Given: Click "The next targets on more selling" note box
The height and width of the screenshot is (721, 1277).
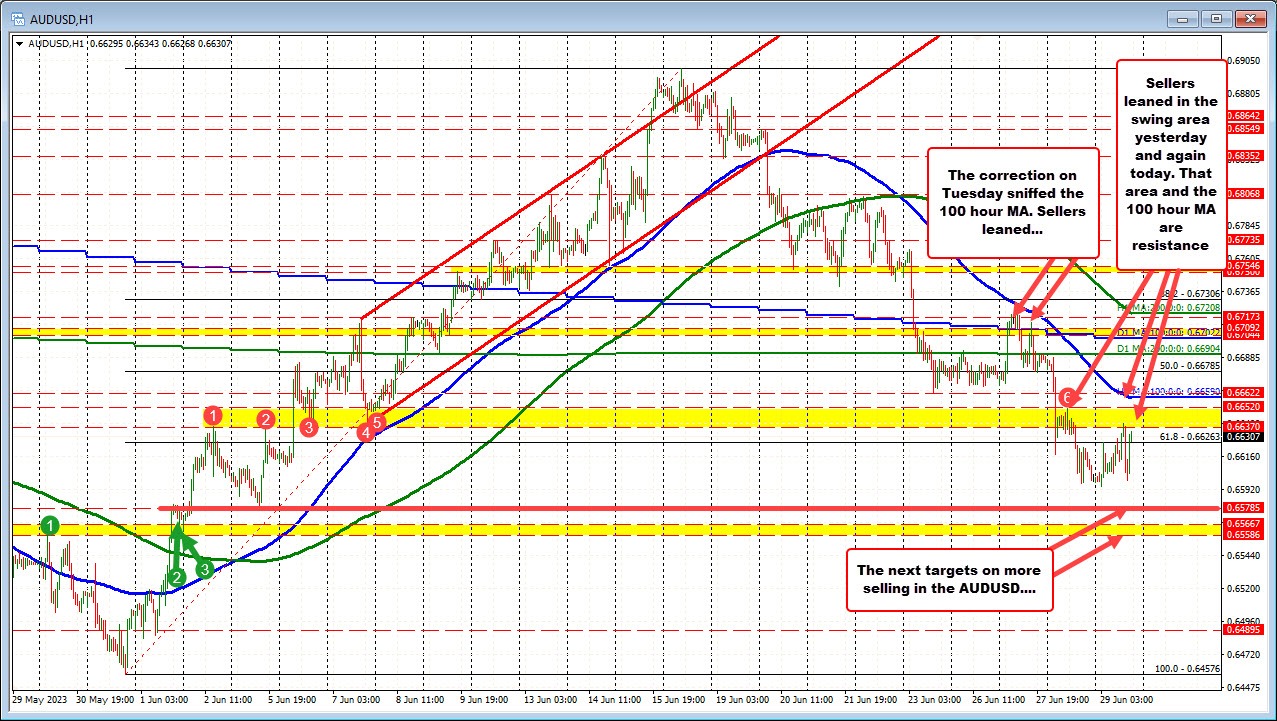Looking at the screenshot, I should (948, 580).
